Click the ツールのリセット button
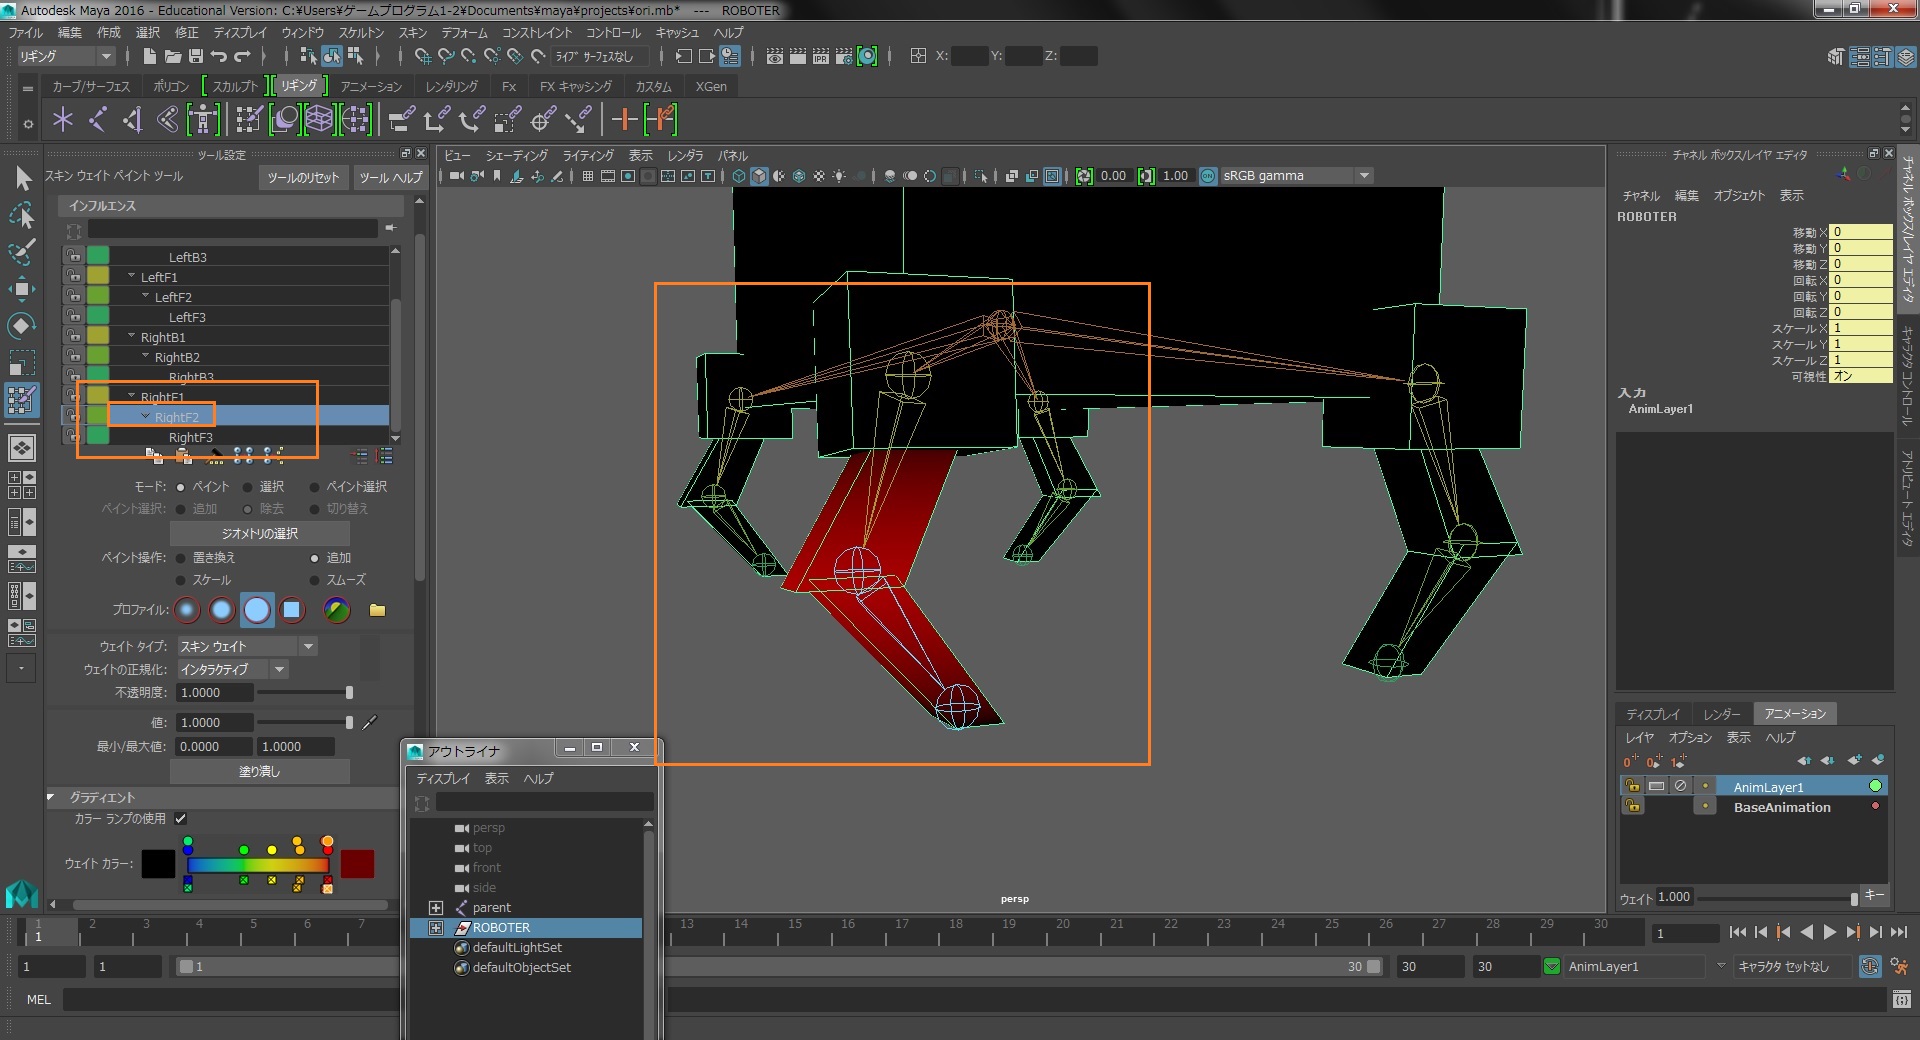Viewport: 1920px width, 1040px height. tap(303, 178)
